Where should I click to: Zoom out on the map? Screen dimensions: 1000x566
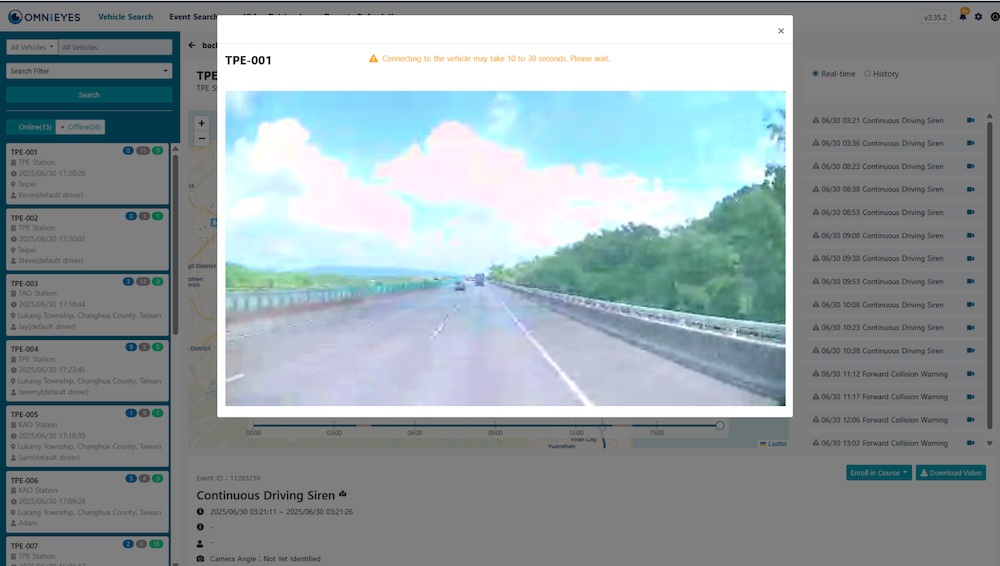point(202,138)
